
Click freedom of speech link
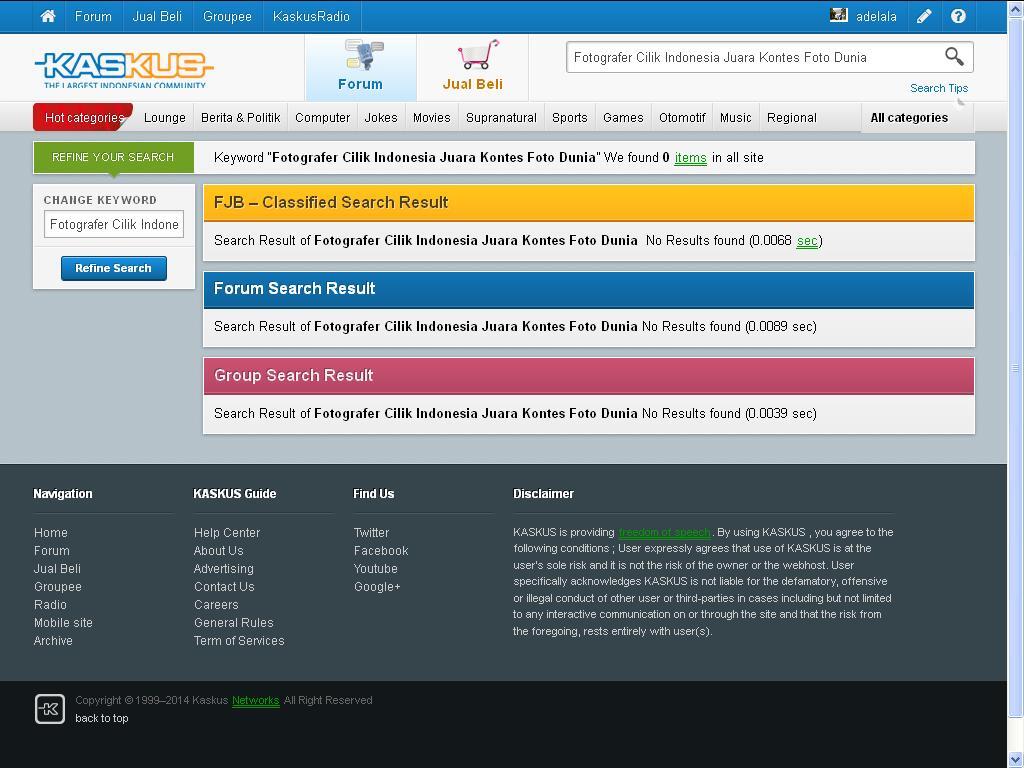point(664,532)
